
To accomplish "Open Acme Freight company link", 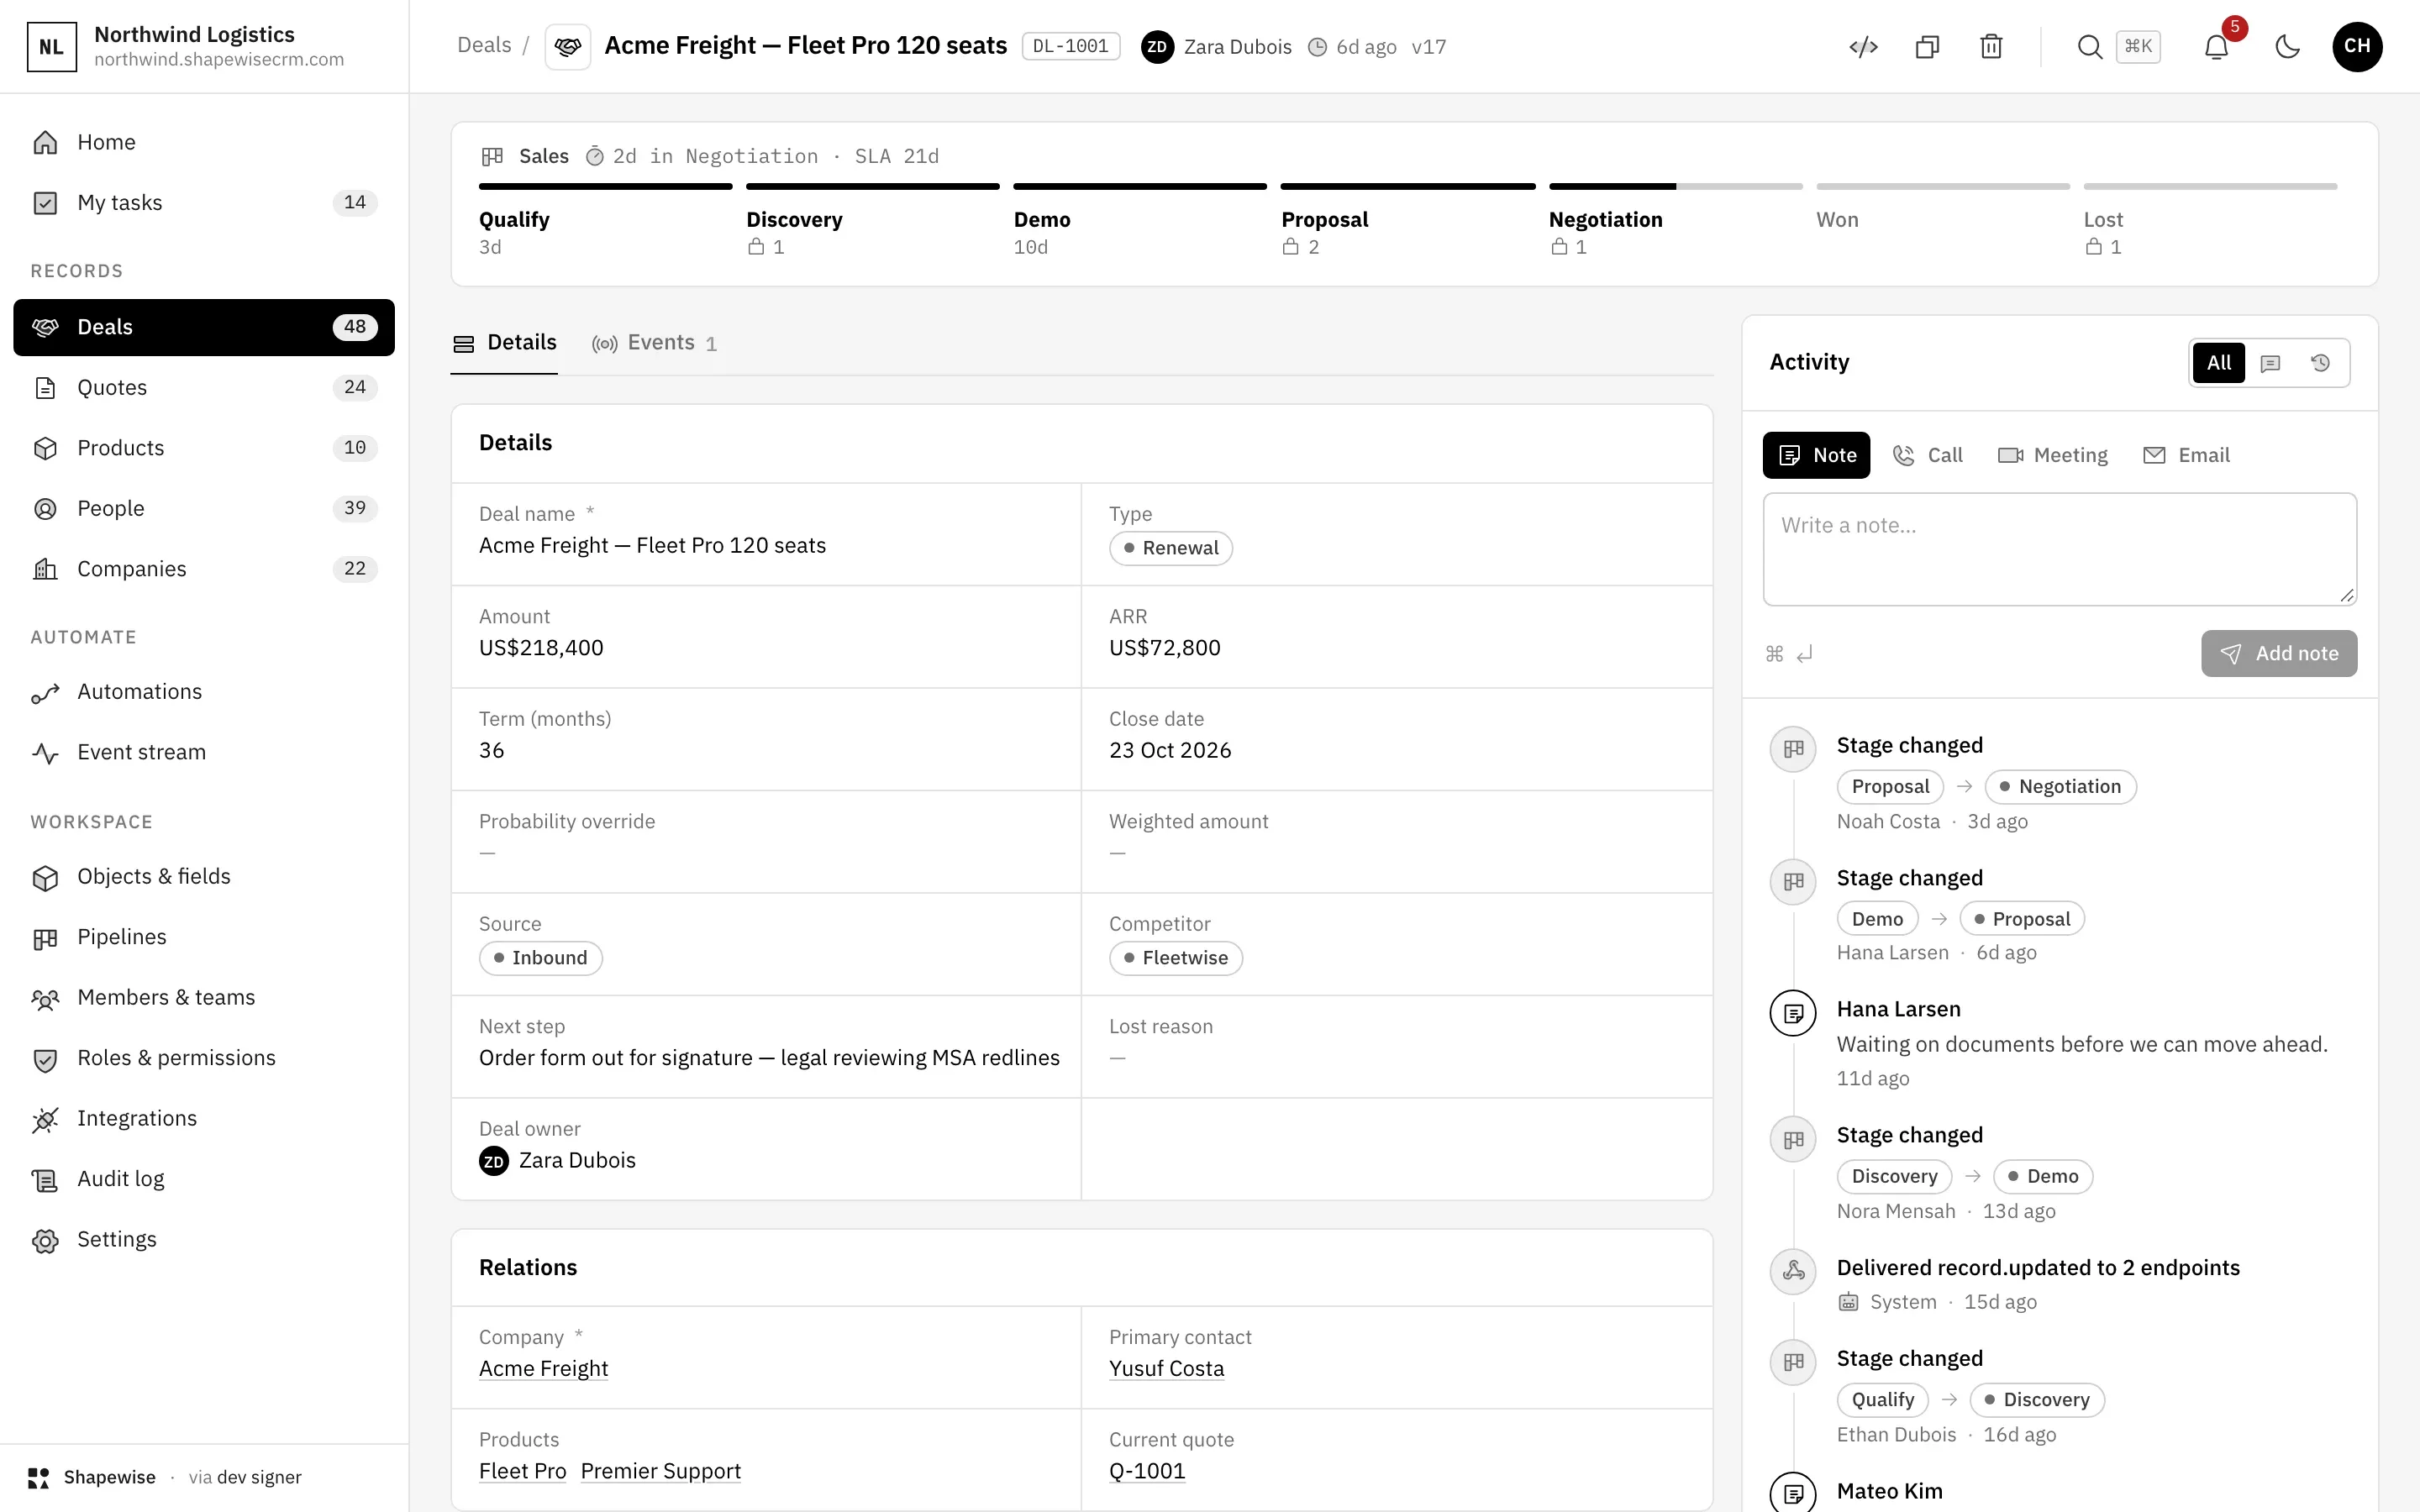I will 543,1369.
